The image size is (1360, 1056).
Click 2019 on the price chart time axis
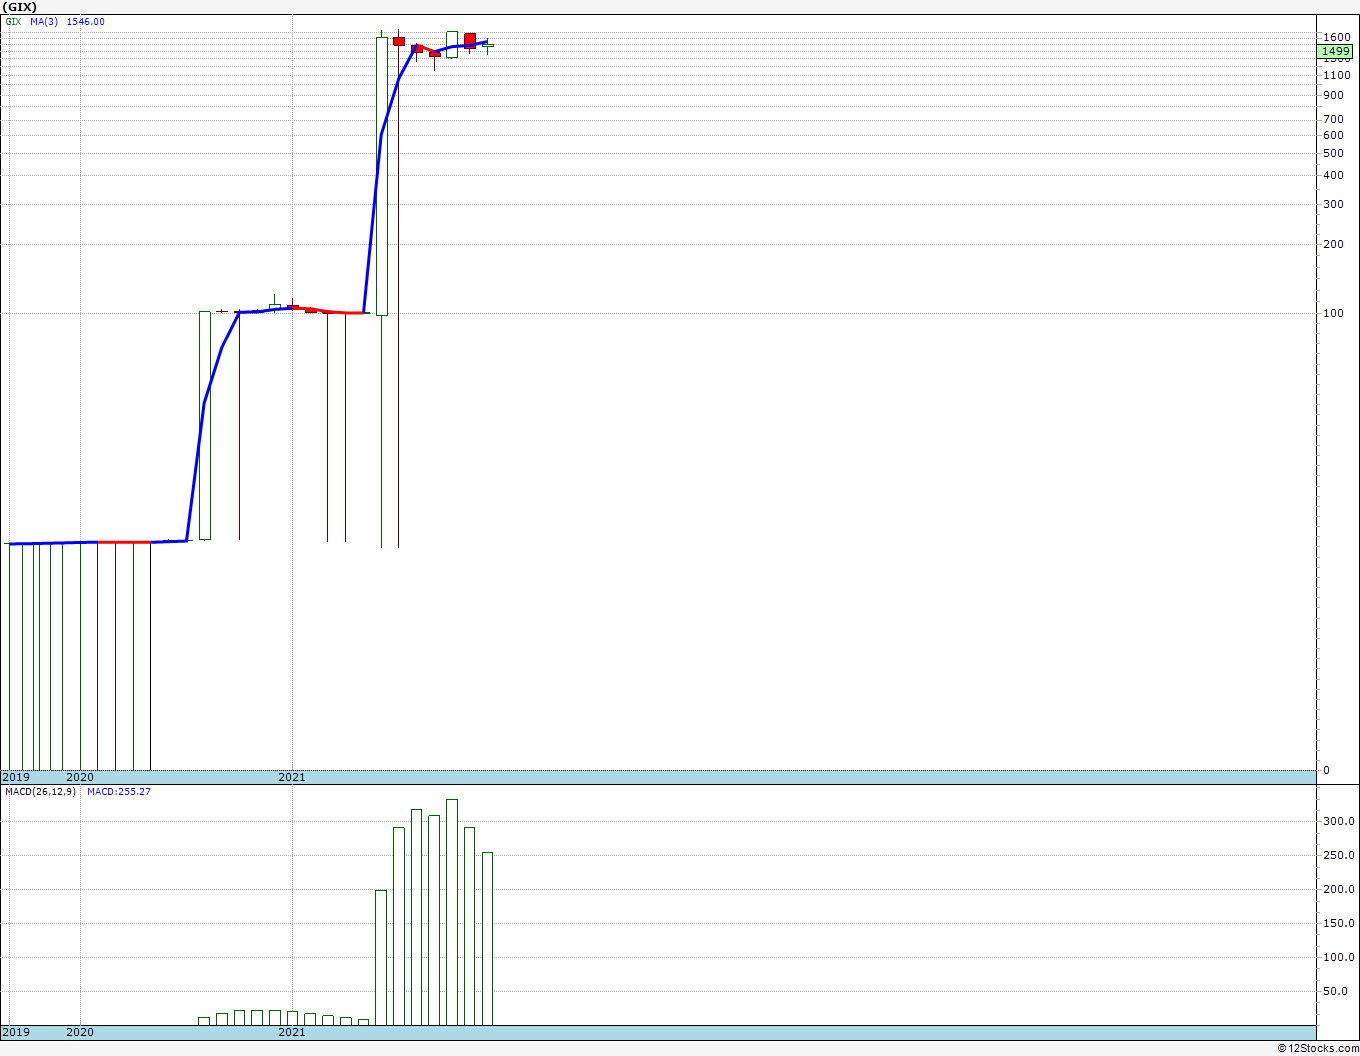pos(16,777)
